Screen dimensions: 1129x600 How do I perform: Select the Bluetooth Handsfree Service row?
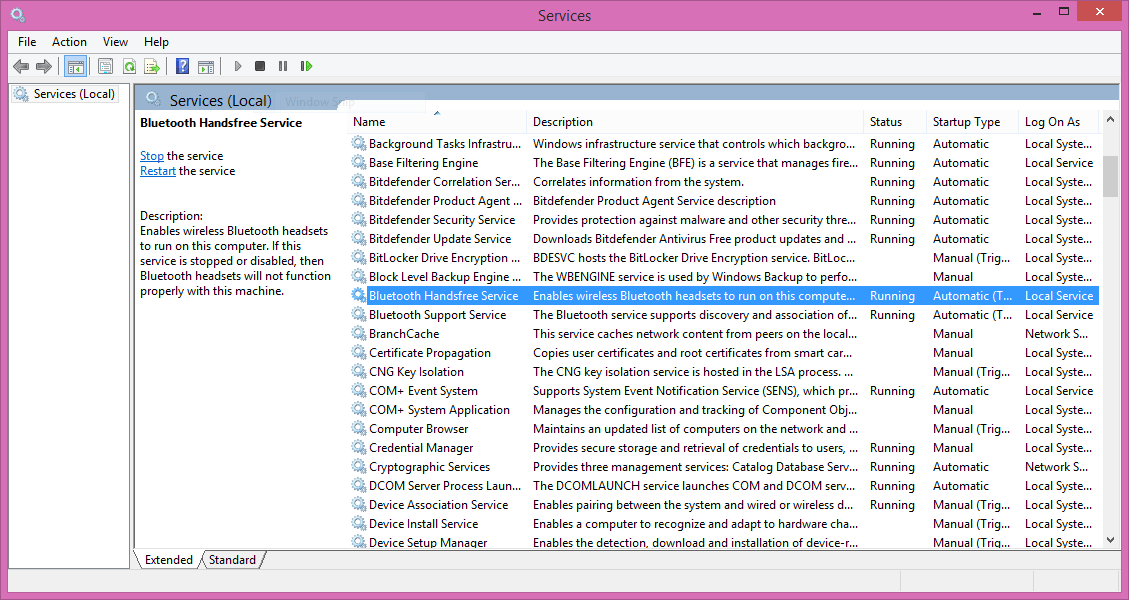tap(724, 296)
